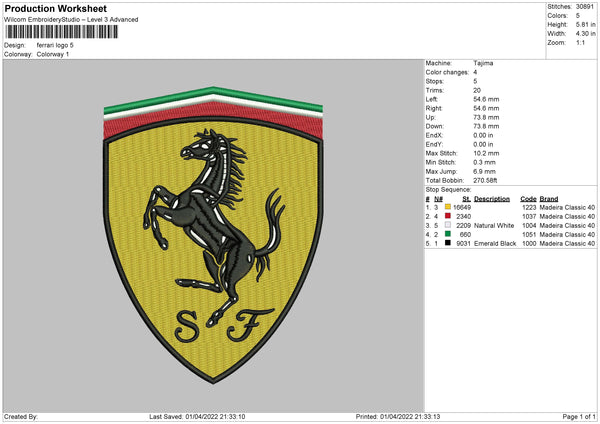The width and height of the screenshot is (600, 424).
Task: Click the 'Natural White' description
Action: pyautogui.click(x=494, y=226)
